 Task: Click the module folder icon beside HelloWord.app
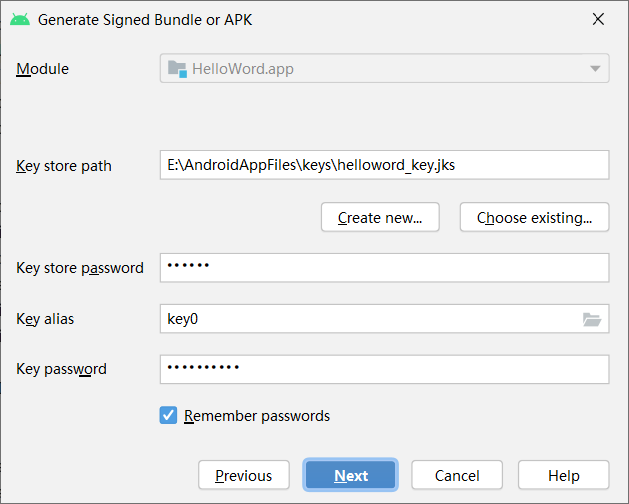pyautogui.click(x=177, y=69)
